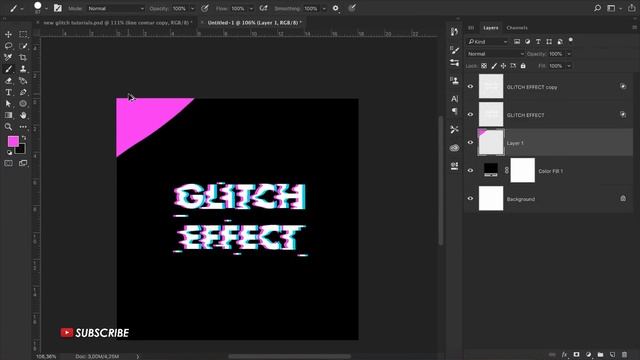Open the brush Mode dropdown
Screen dimensions: 640x360
116,8
